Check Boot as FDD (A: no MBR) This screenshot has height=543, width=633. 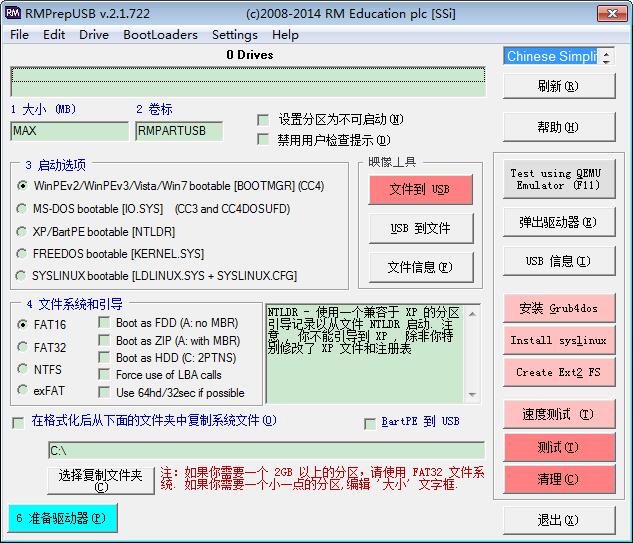click(104, 322)
